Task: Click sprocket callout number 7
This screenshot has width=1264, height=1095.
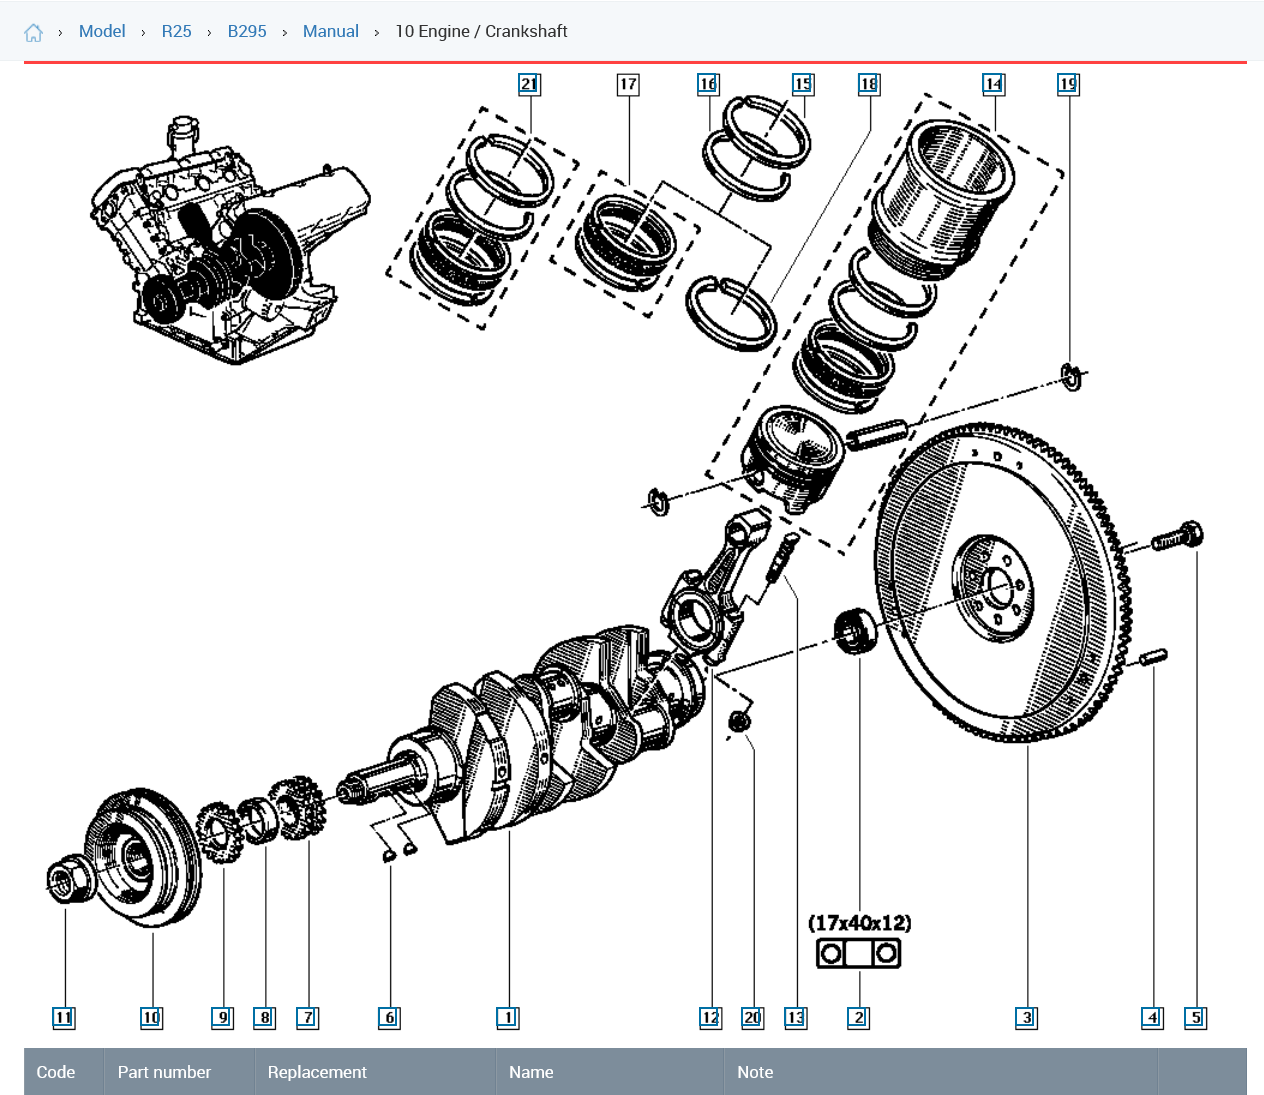Action: 307,1017
